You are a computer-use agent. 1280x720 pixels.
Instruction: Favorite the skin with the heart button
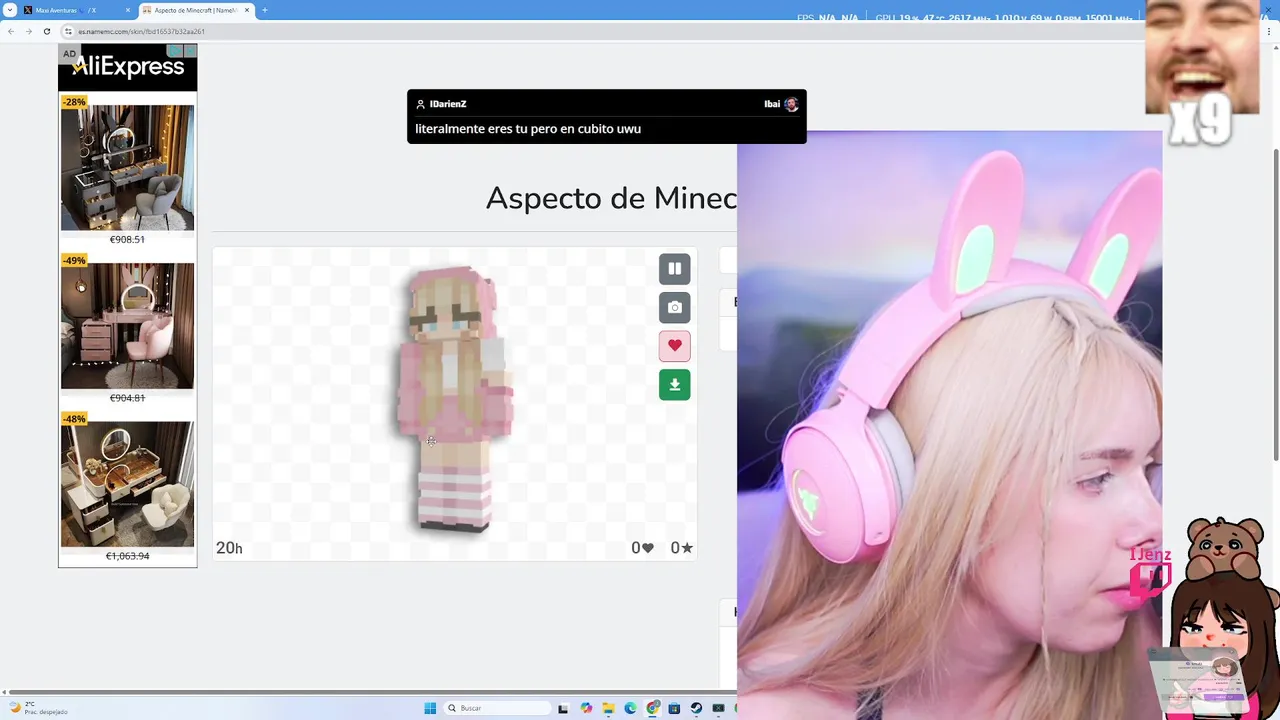point(674,346)
